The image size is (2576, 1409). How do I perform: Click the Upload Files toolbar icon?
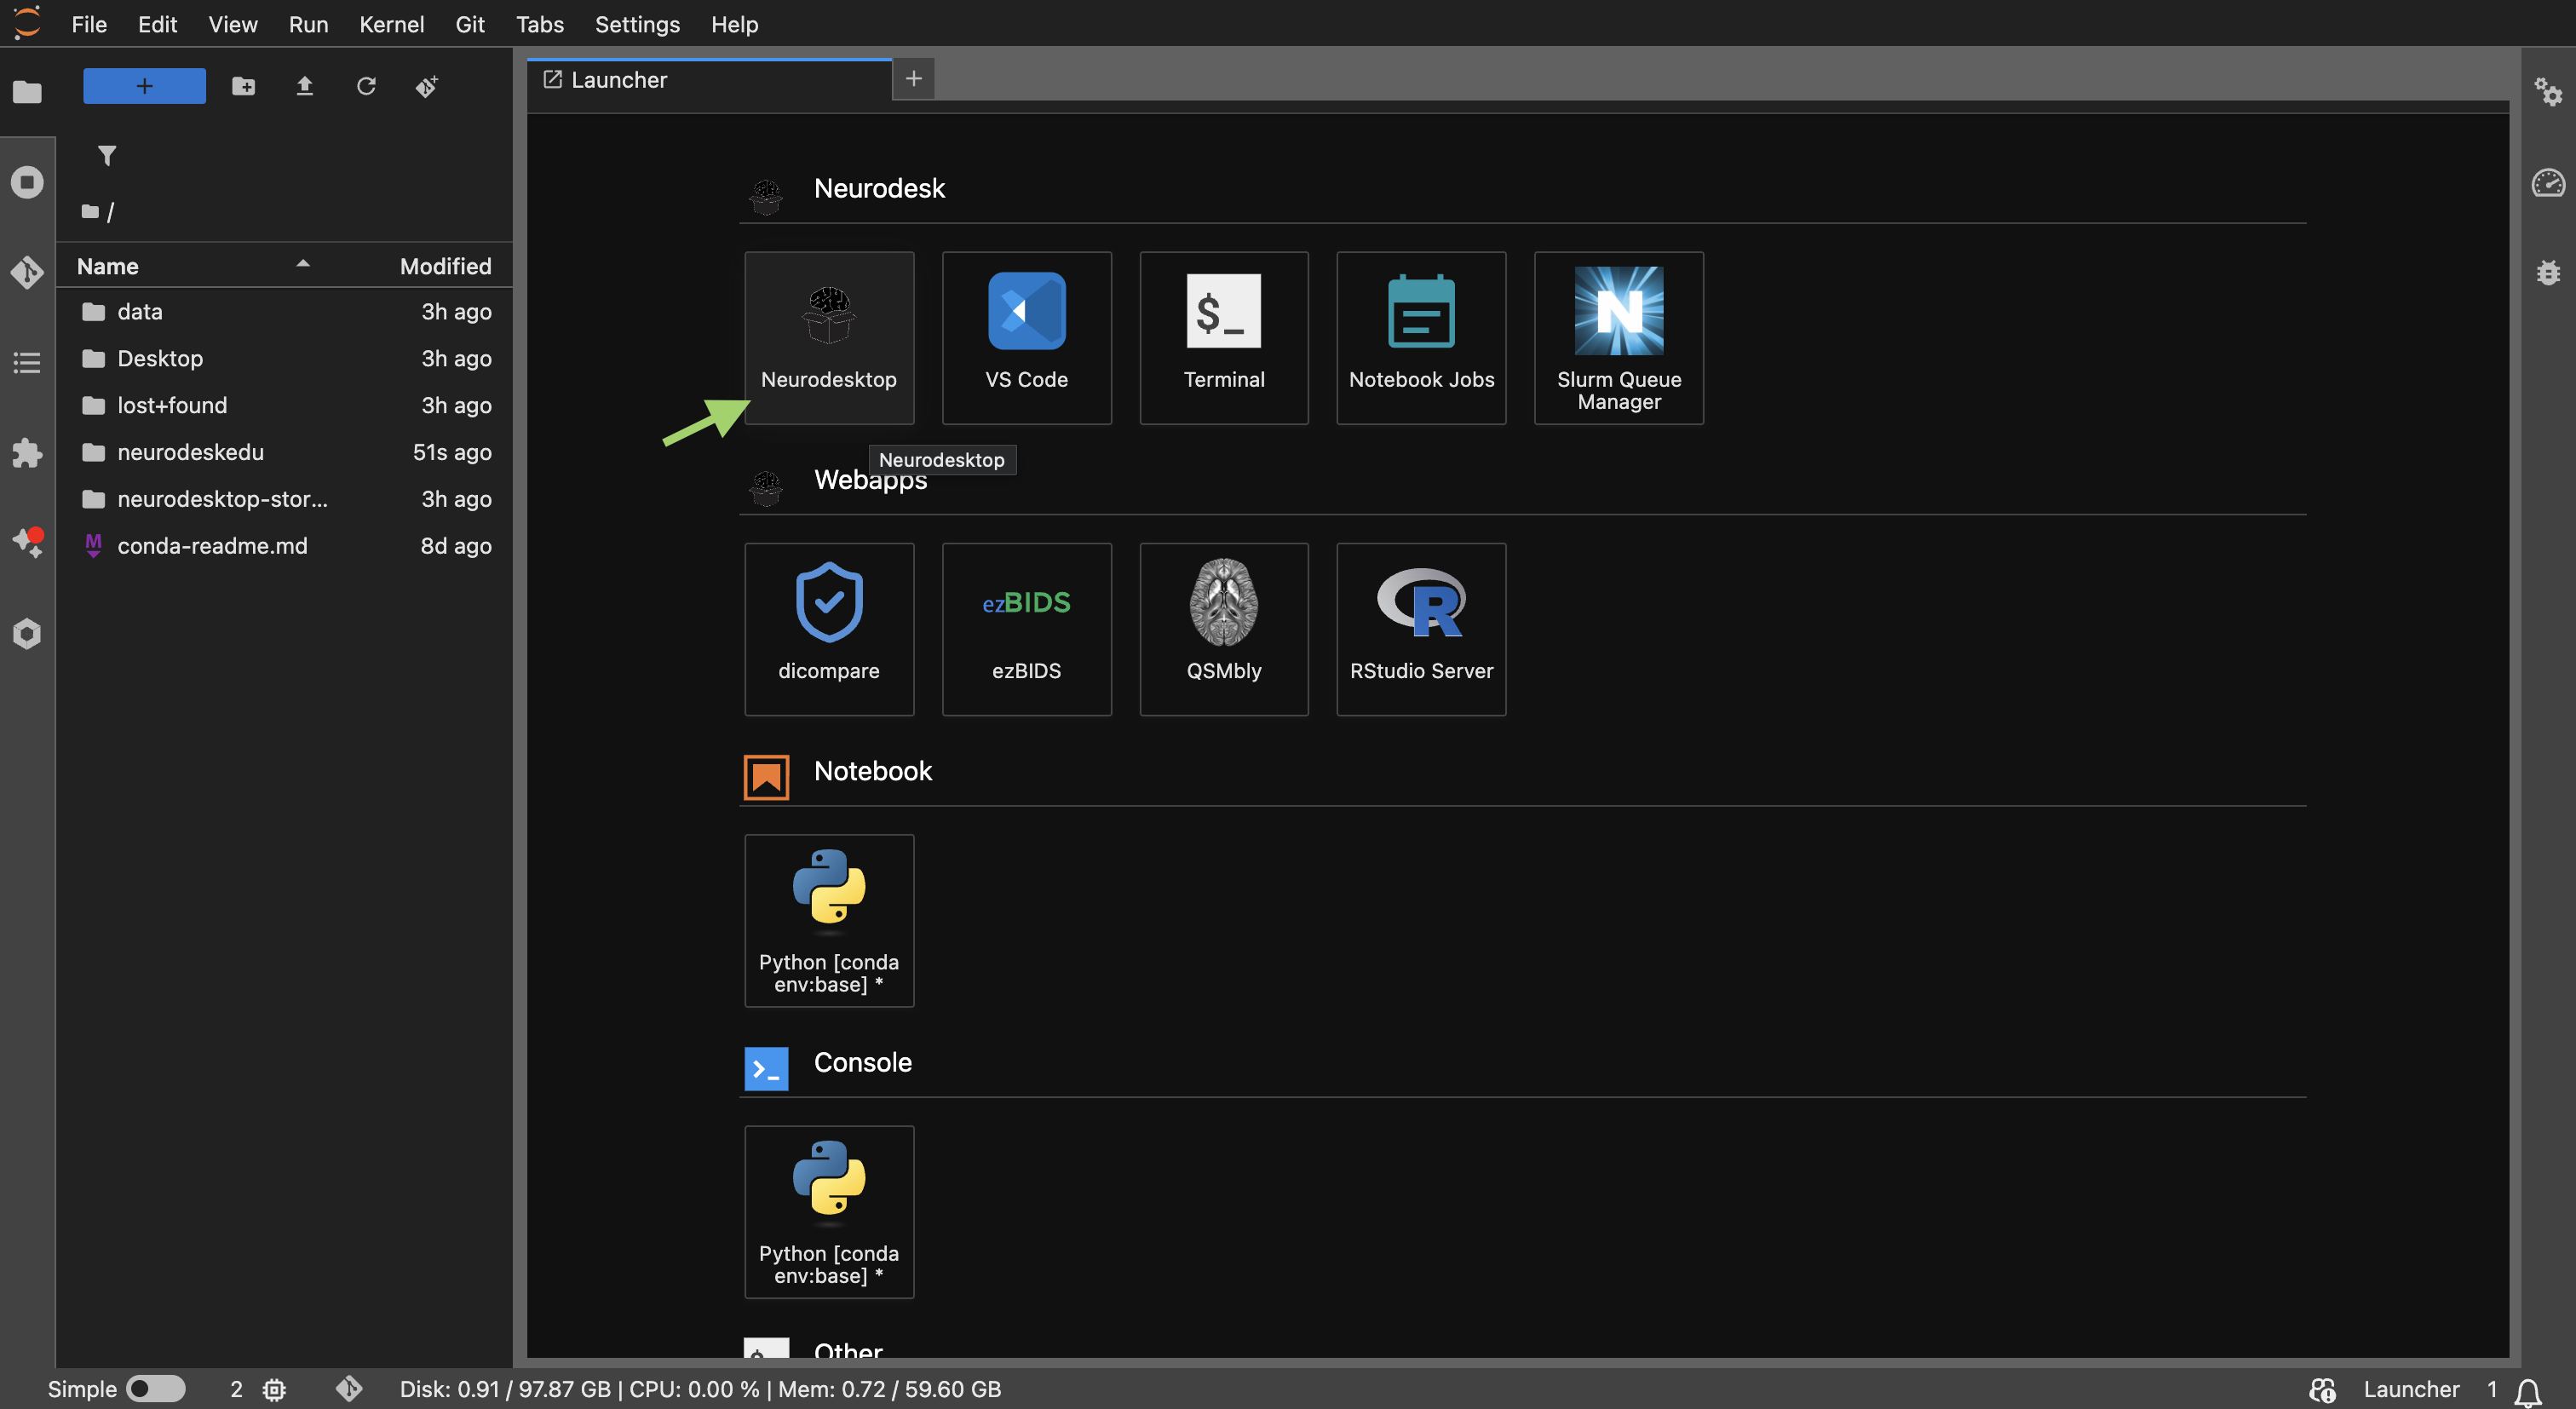pos(305,86)
